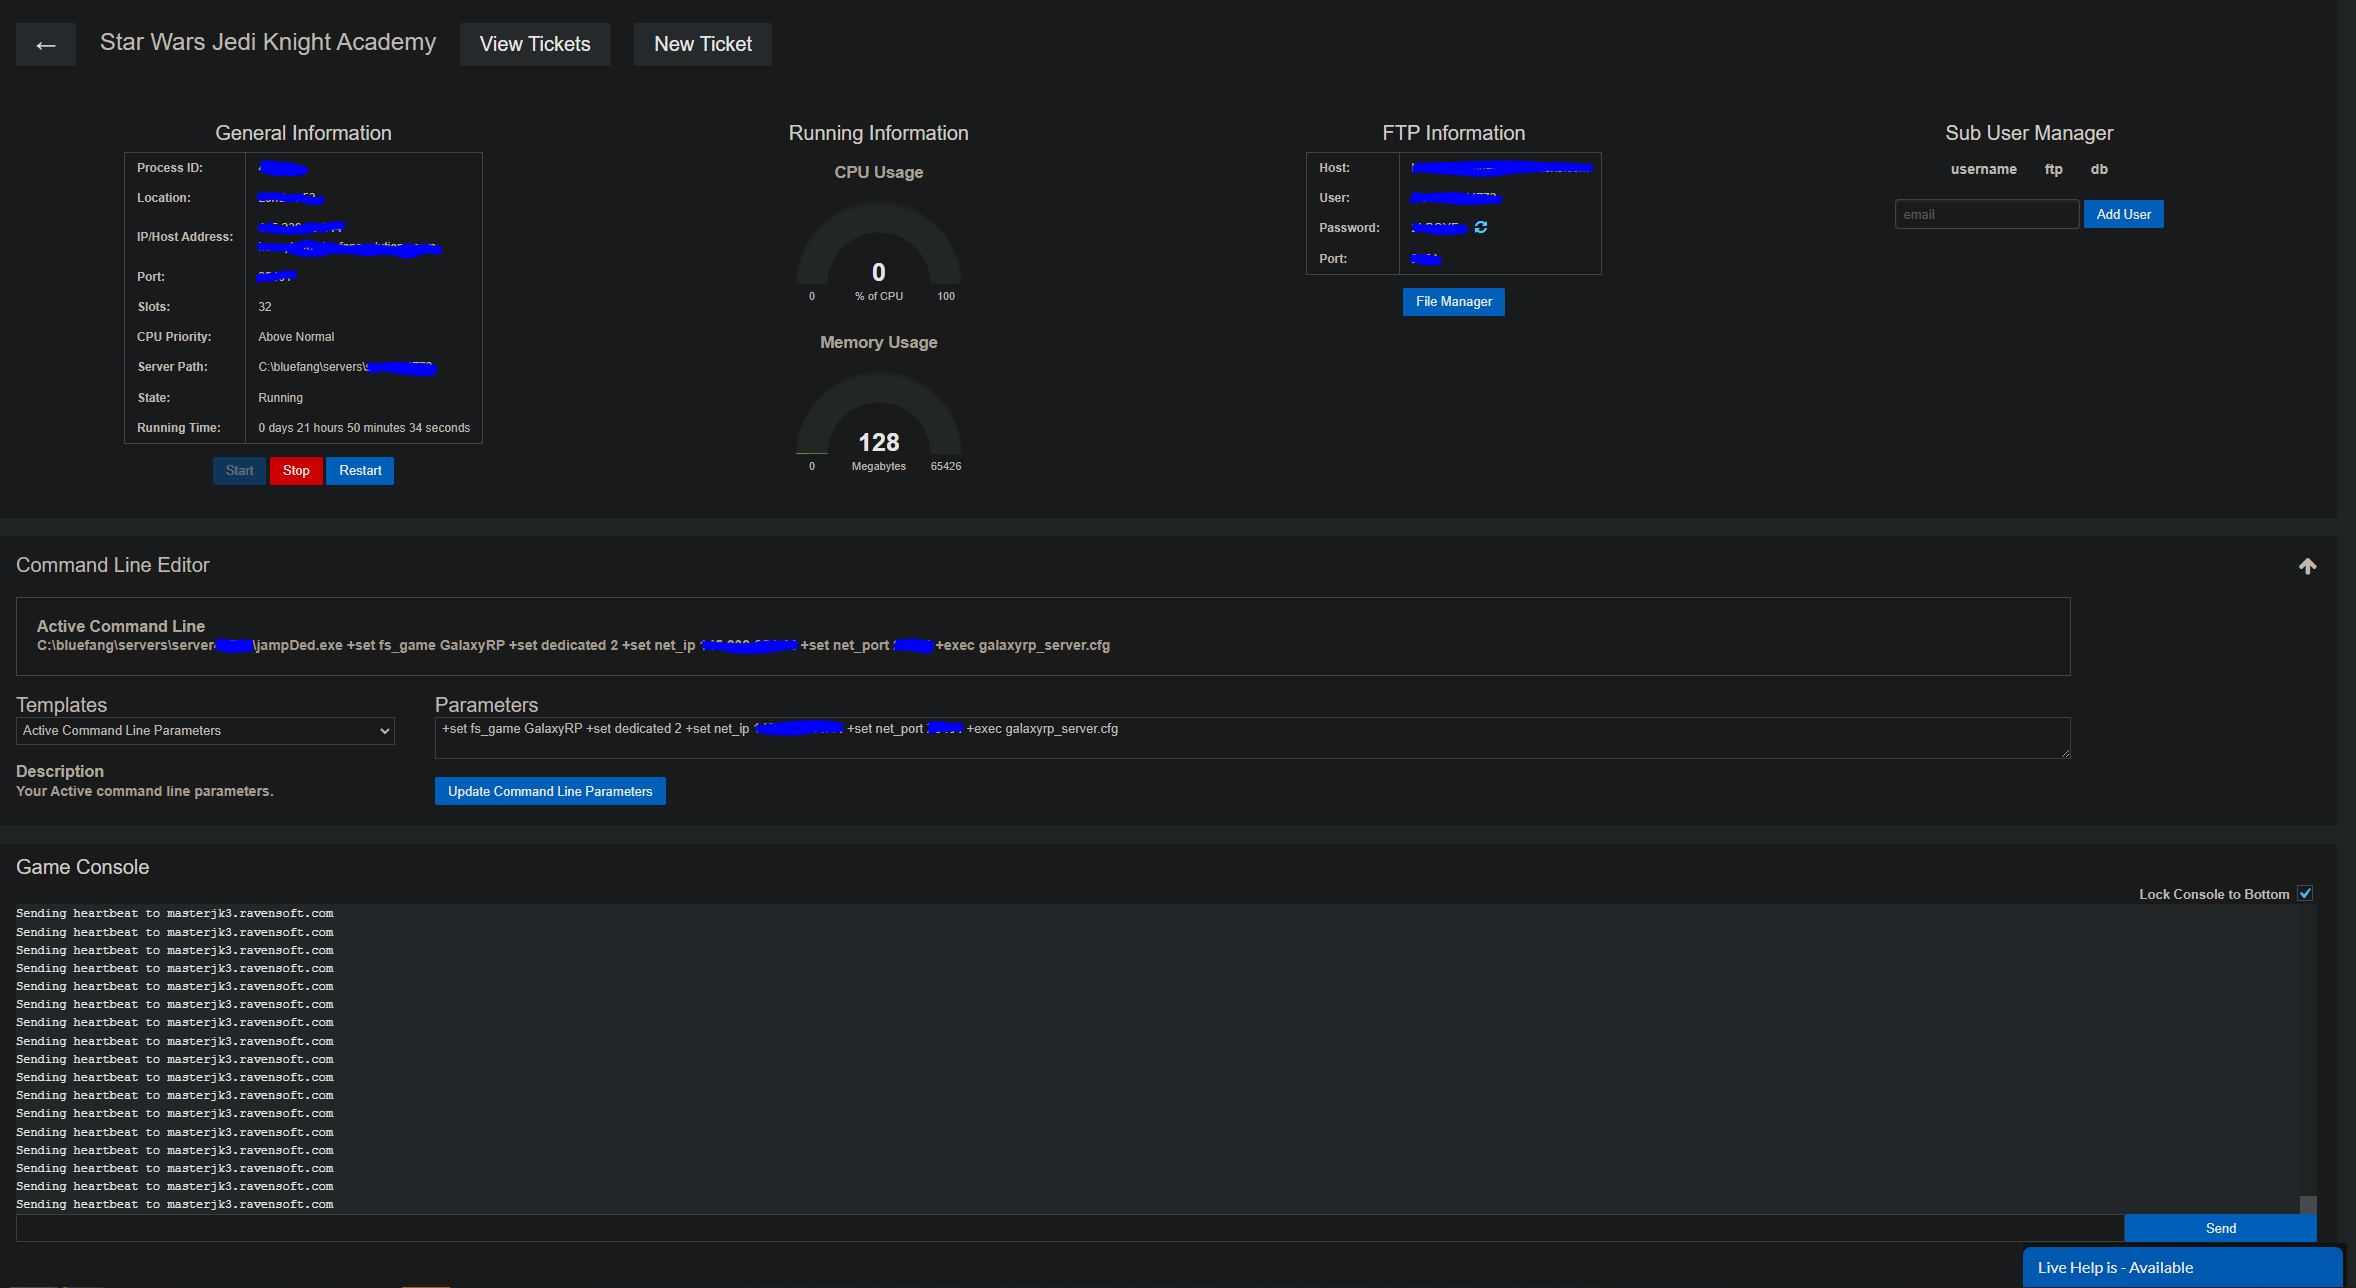Stop the game server

coord(296,471)
